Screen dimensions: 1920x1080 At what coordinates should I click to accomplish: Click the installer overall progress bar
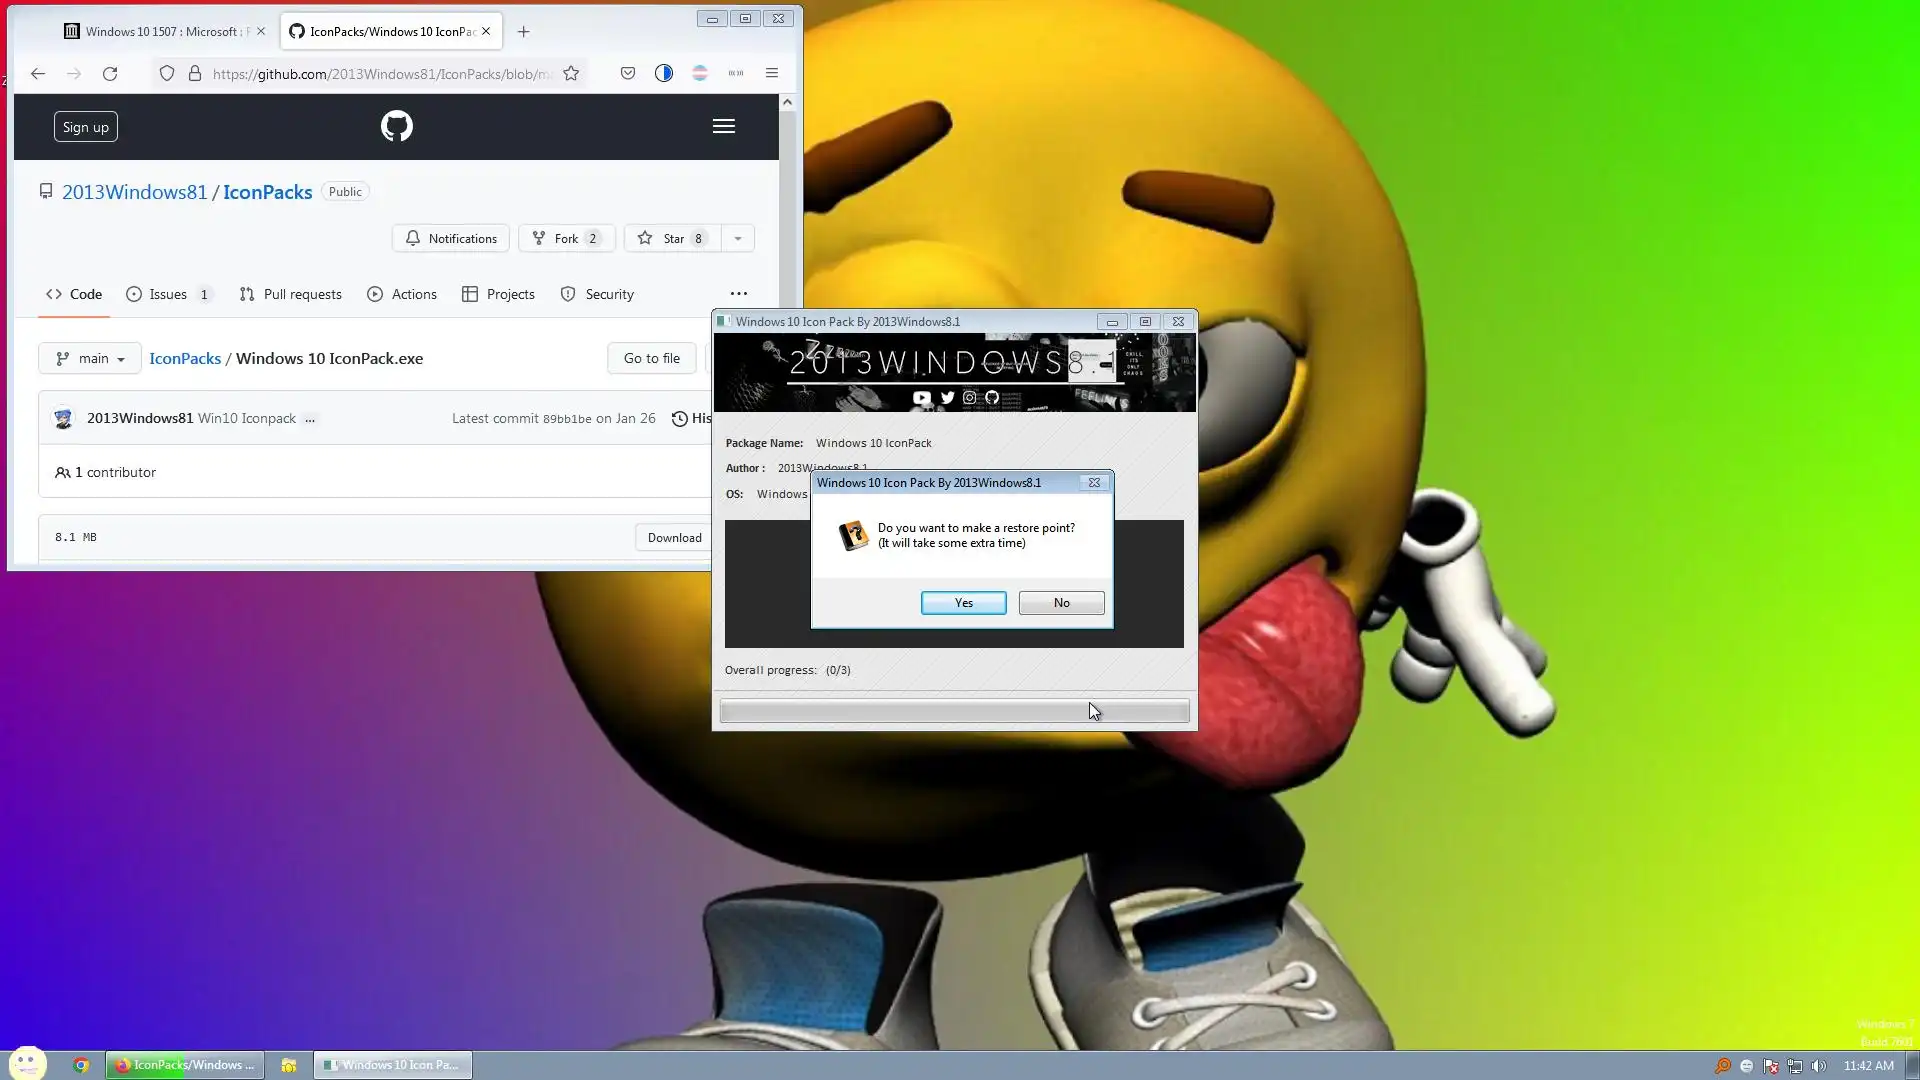point(954,711)
